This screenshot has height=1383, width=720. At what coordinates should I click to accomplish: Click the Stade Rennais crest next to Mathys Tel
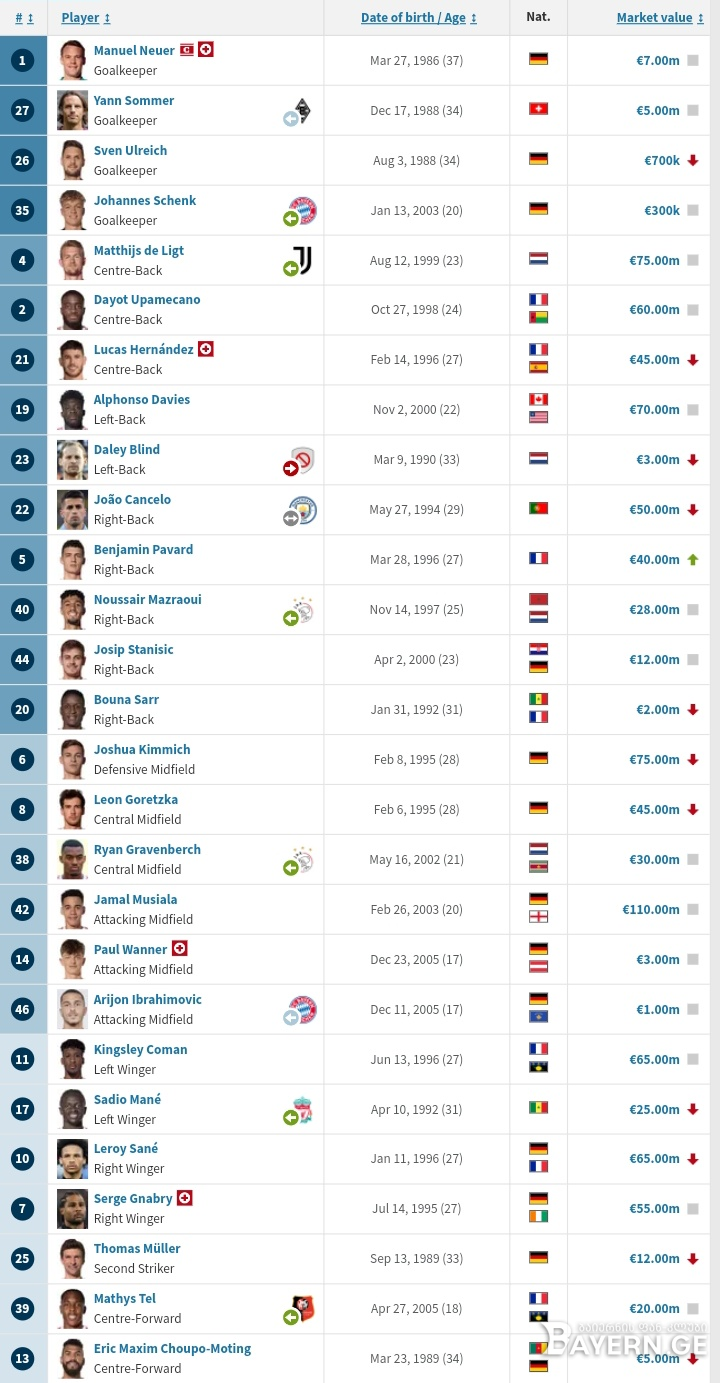coord(303,1309)
